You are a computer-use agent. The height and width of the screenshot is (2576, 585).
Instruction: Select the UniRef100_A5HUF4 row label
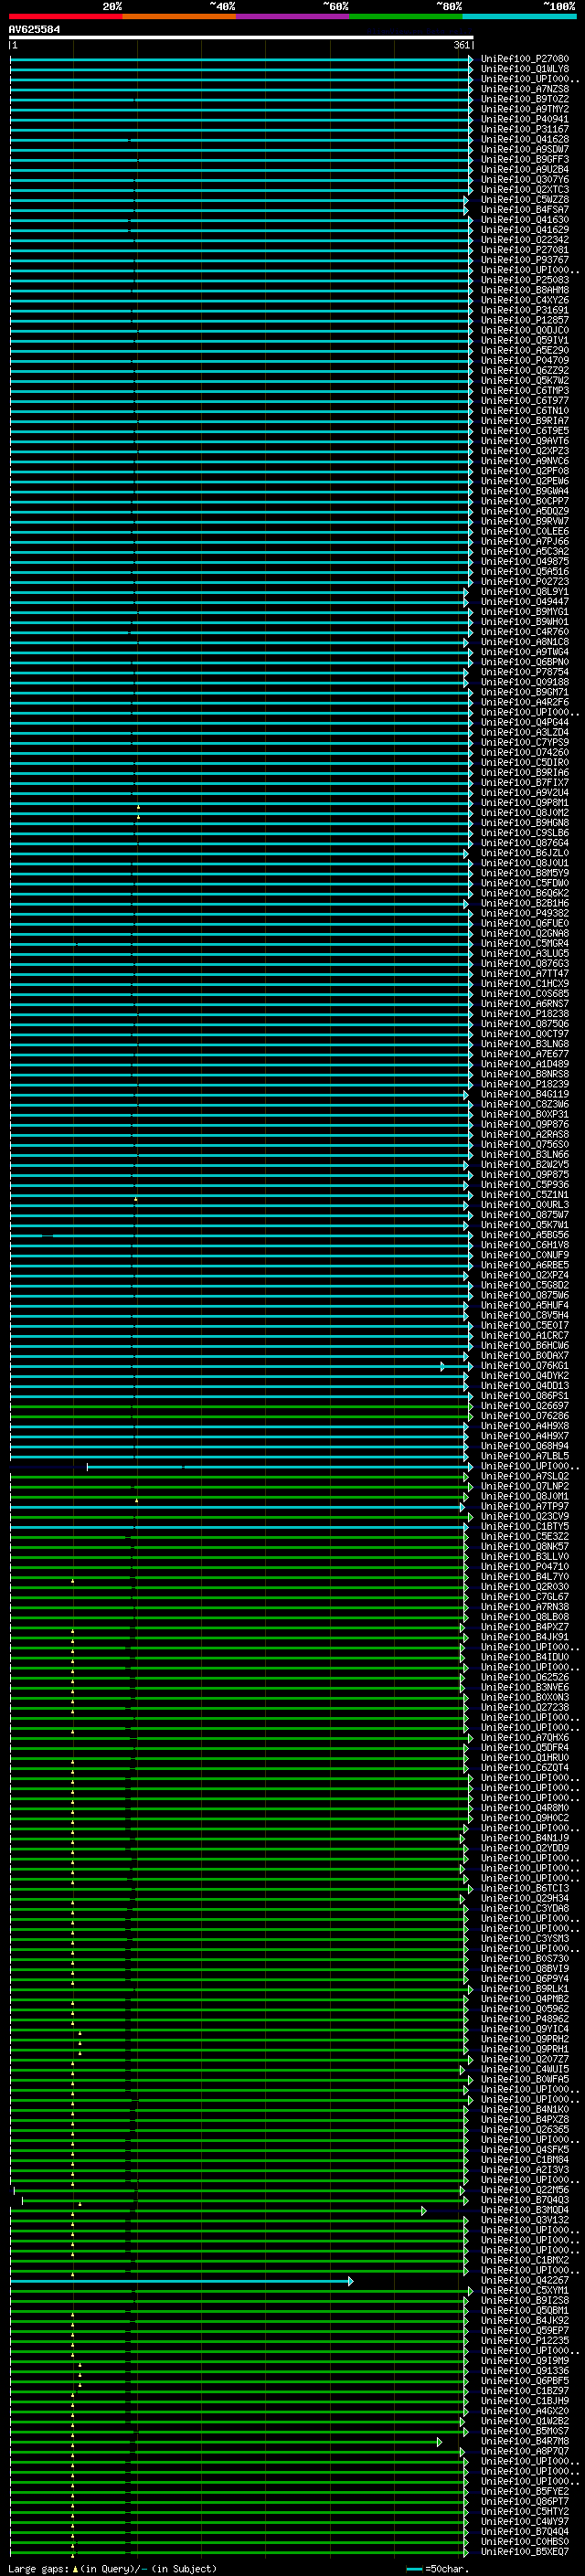pyautogui.click(x=524, y=1305)
